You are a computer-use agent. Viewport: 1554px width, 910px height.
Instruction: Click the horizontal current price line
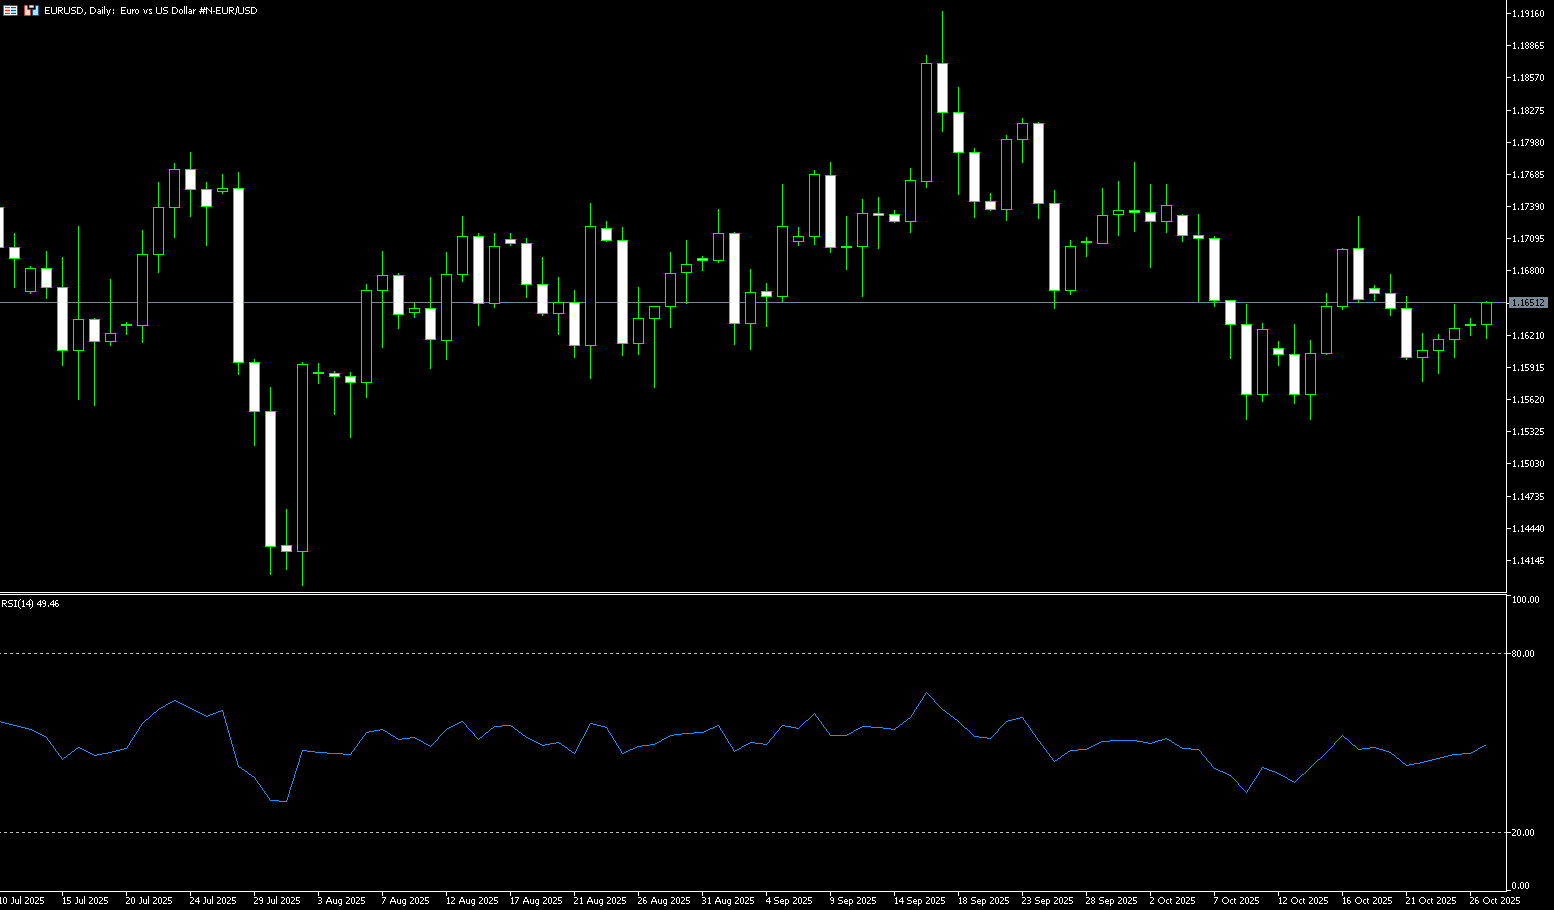700,302
